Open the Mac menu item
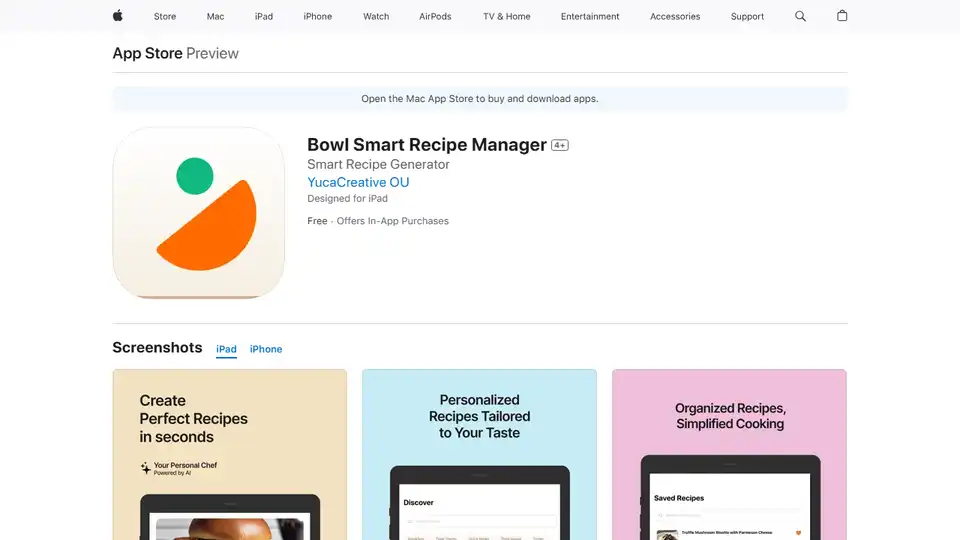The image size is (960, 540). [x=216, y=17]
